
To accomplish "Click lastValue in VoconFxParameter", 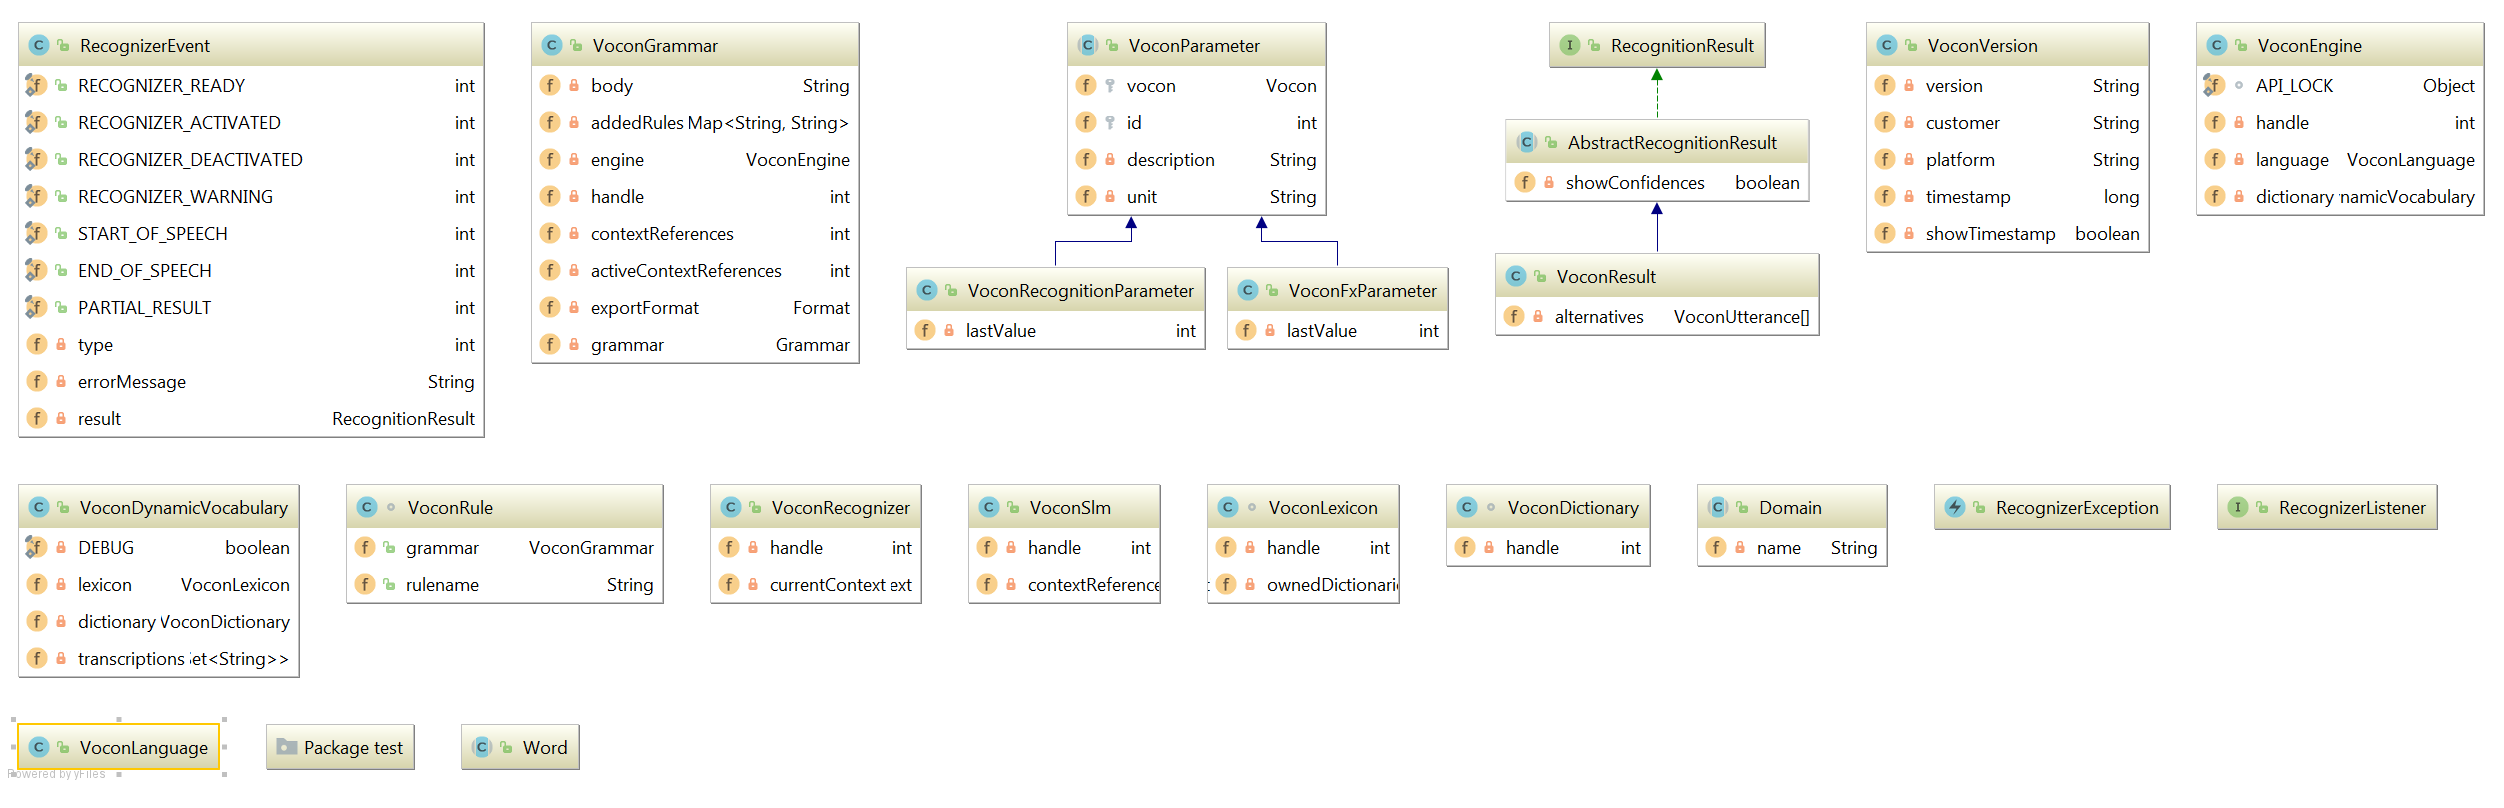I will click(x=1337, y=331).
